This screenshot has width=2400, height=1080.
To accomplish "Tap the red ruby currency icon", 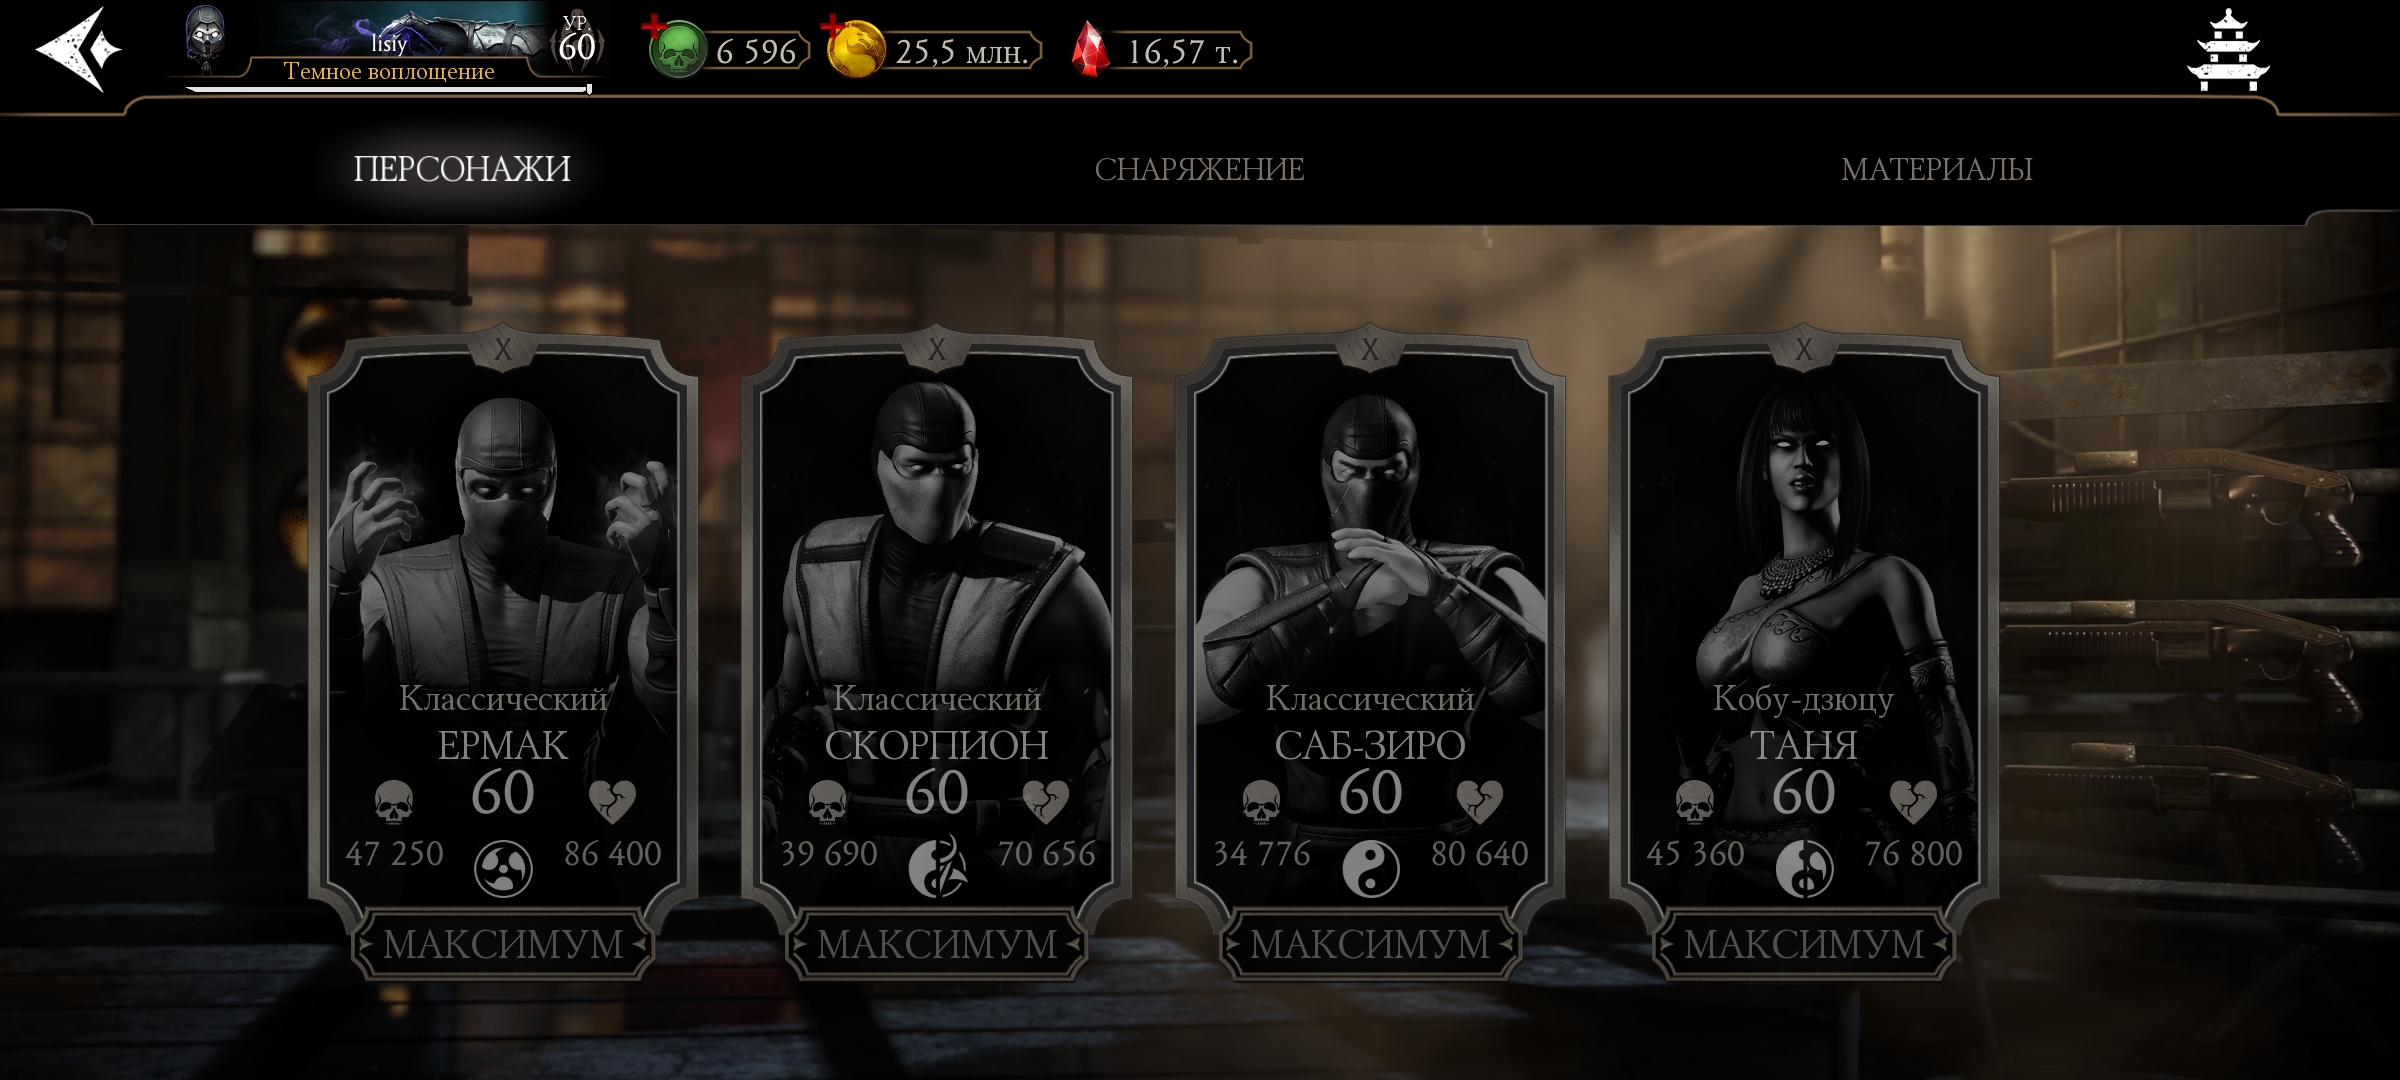I will click(1091, 50).
